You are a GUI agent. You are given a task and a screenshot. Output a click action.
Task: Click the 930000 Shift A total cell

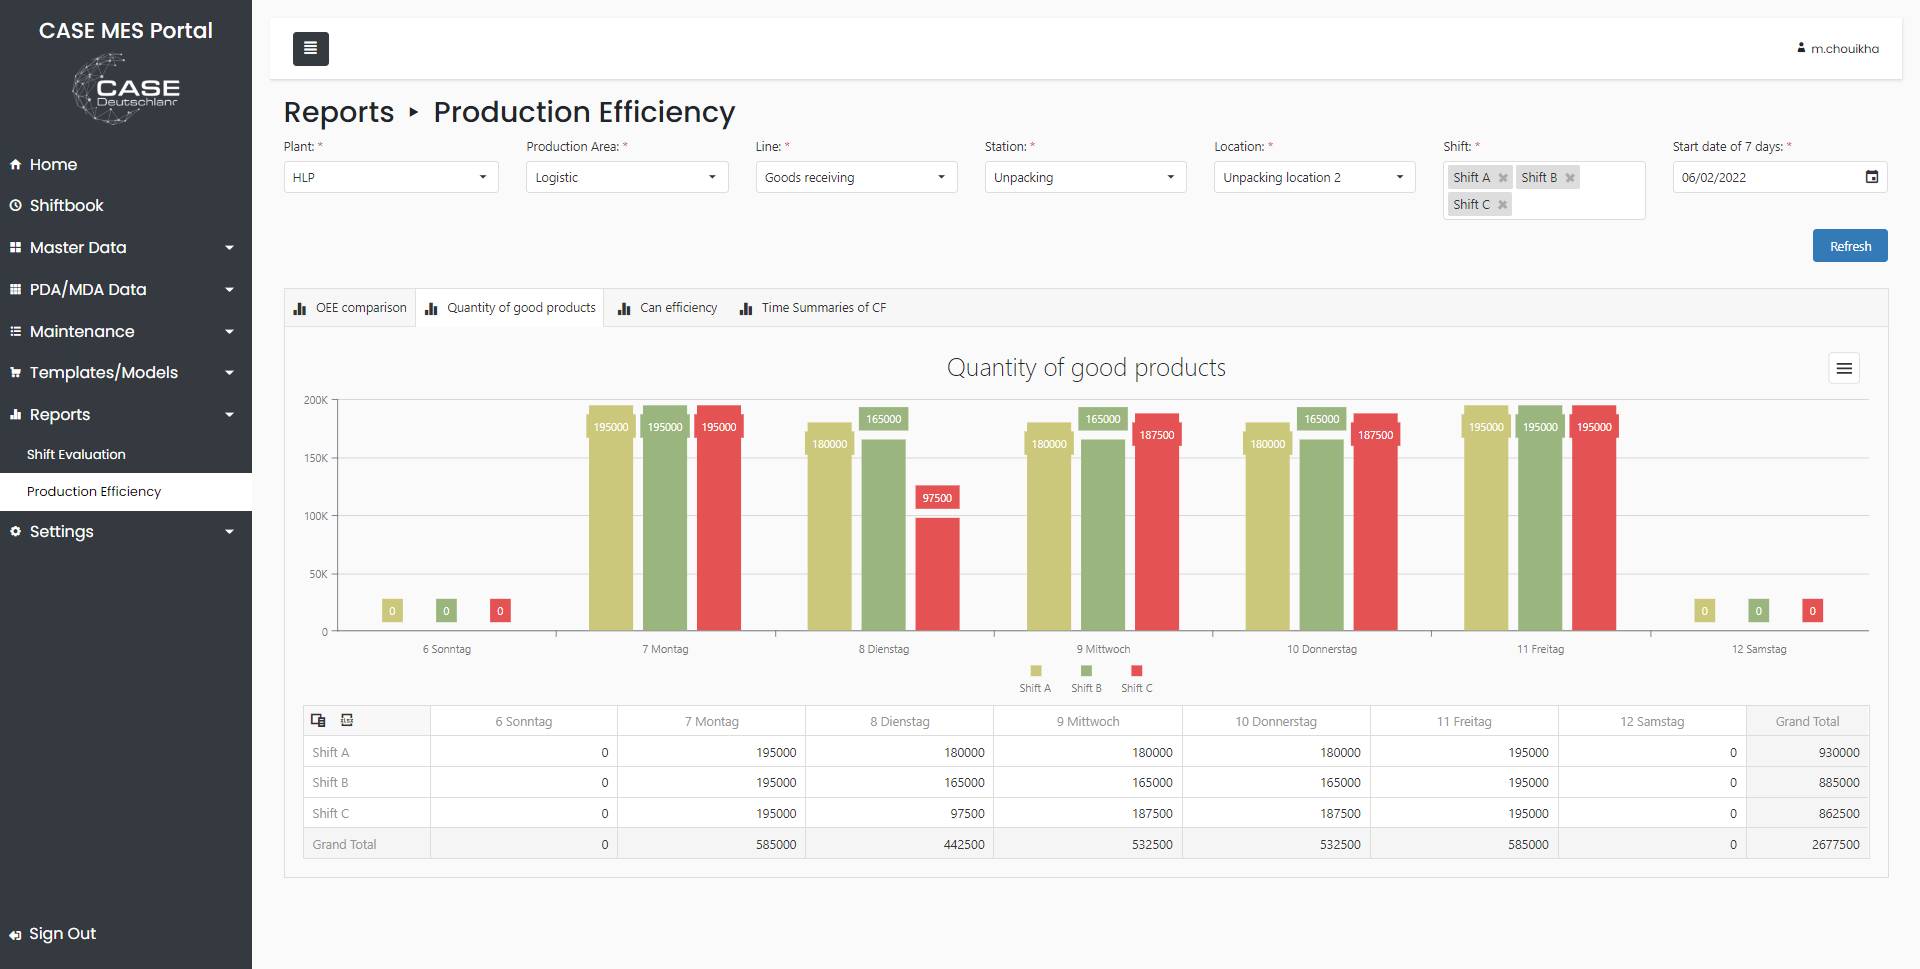(x=1807, y=752)
